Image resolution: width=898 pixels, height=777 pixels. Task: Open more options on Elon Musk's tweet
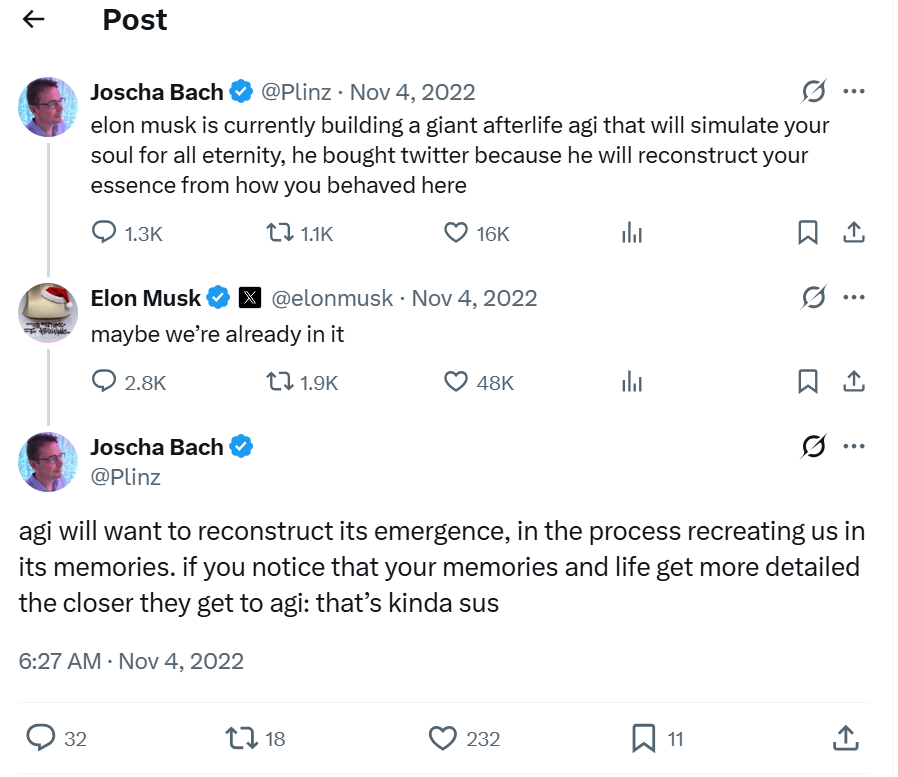(853, 297)
